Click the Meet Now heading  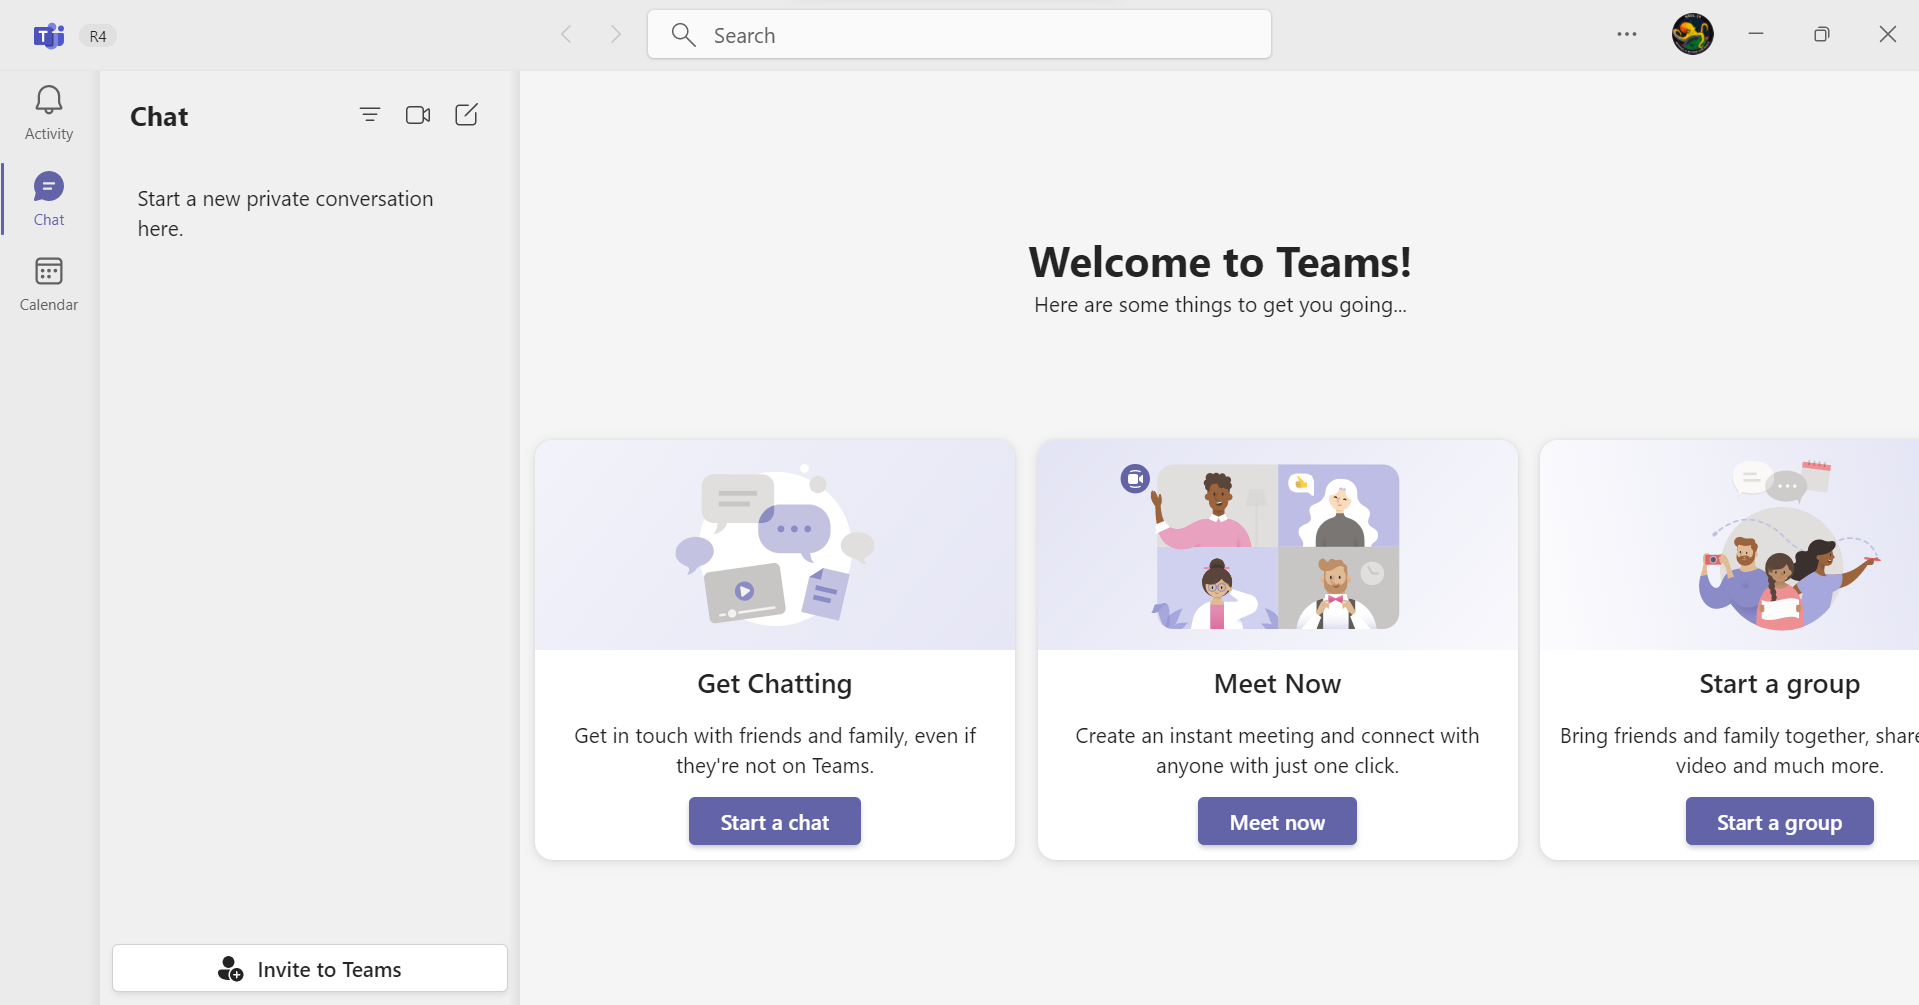(1277, 684)
